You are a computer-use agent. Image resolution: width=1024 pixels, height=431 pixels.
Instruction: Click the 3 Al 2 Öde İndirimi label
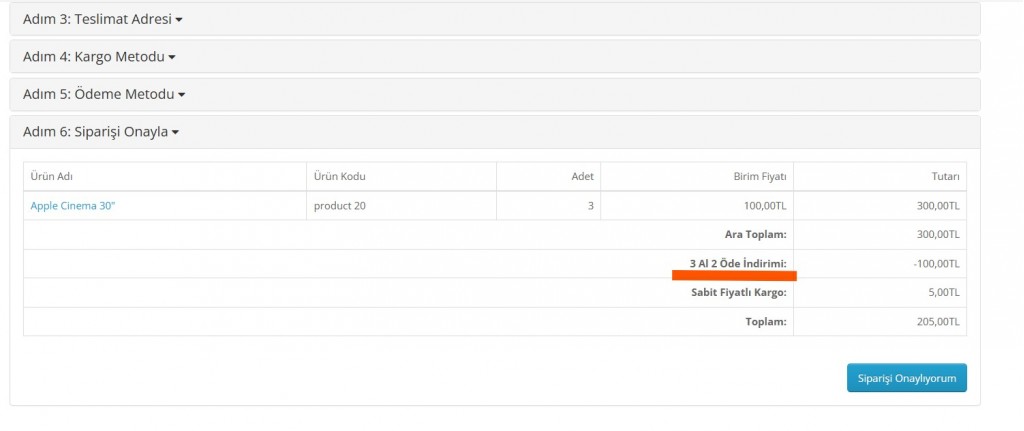coord(738,263)
